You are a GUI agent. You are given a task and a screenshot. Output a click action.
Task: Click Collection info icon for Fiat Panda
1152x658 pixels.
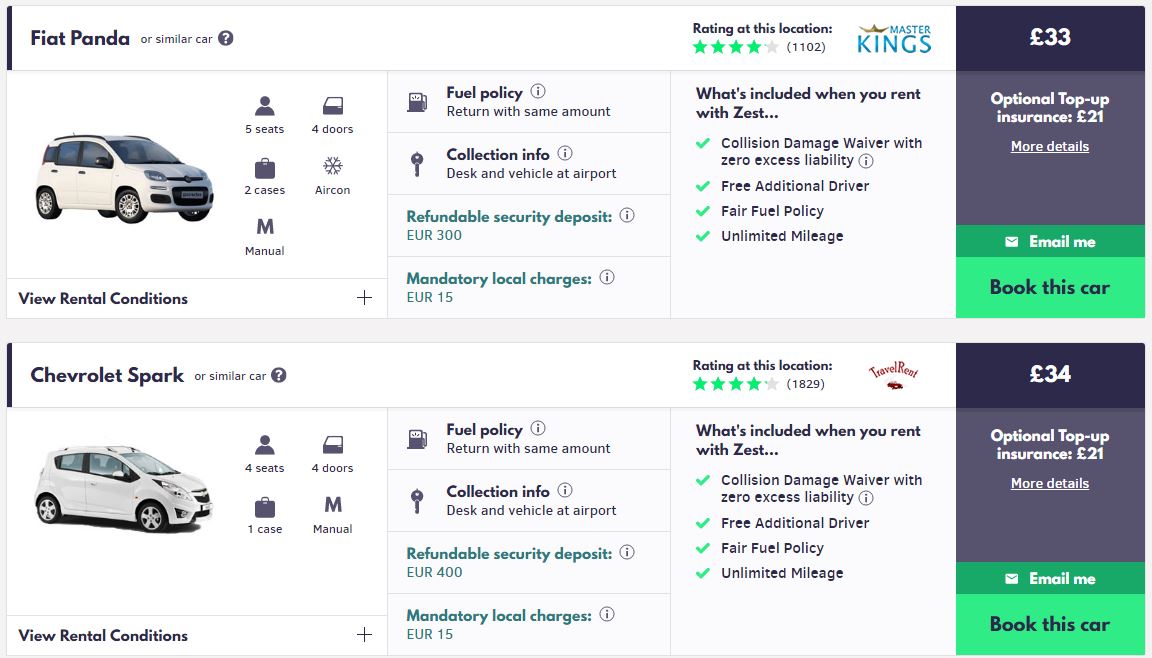point(565,154)
